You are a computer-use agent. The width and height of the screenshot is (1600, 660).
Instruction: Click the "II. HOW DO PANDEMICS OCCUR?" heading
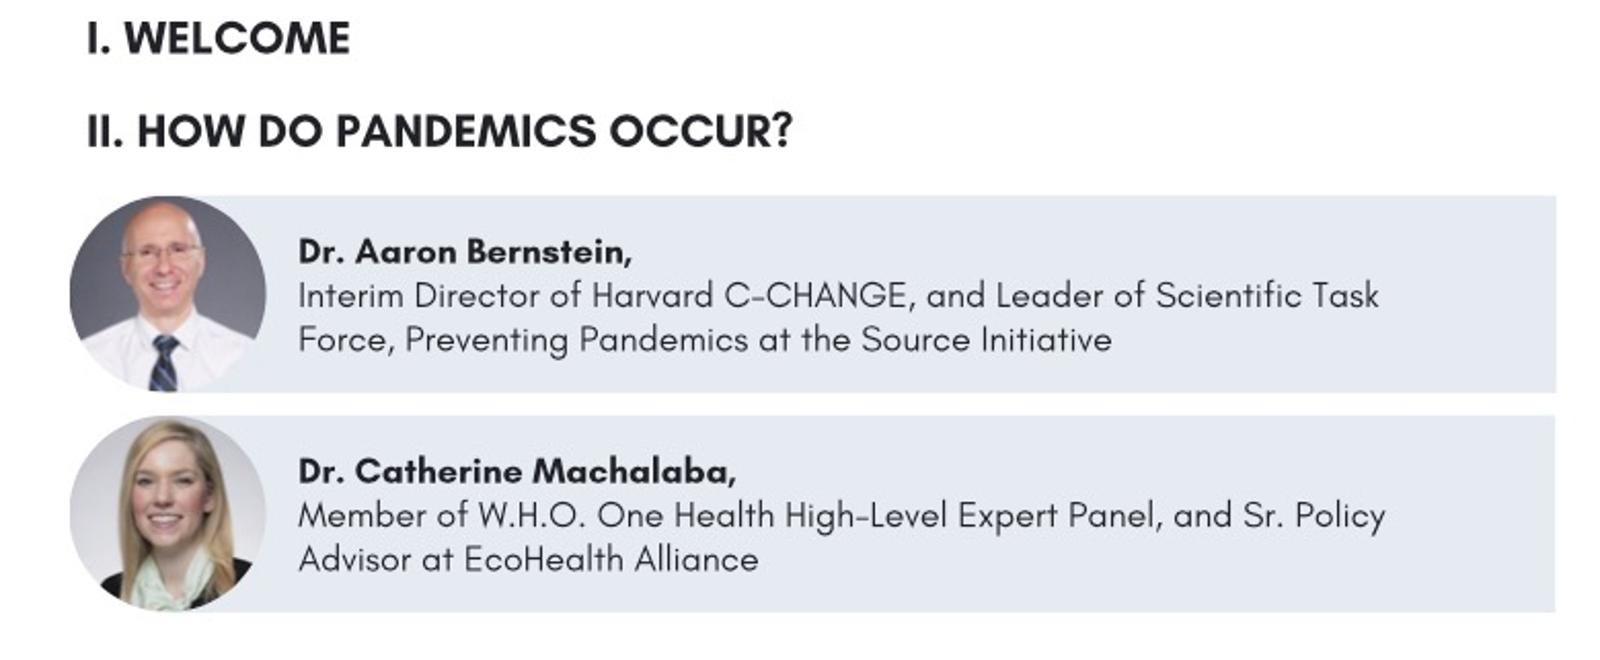439,131
